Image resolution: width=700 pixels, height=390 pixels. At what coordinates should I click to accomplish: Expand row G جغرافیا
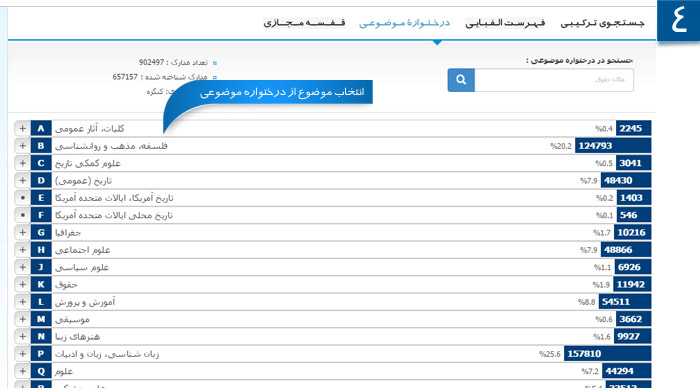[22, 232]
